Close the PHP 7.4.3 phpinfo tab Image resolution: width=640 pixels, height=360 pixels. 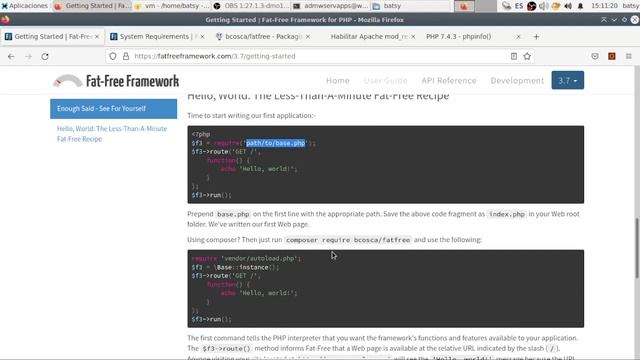click(518, 37)
